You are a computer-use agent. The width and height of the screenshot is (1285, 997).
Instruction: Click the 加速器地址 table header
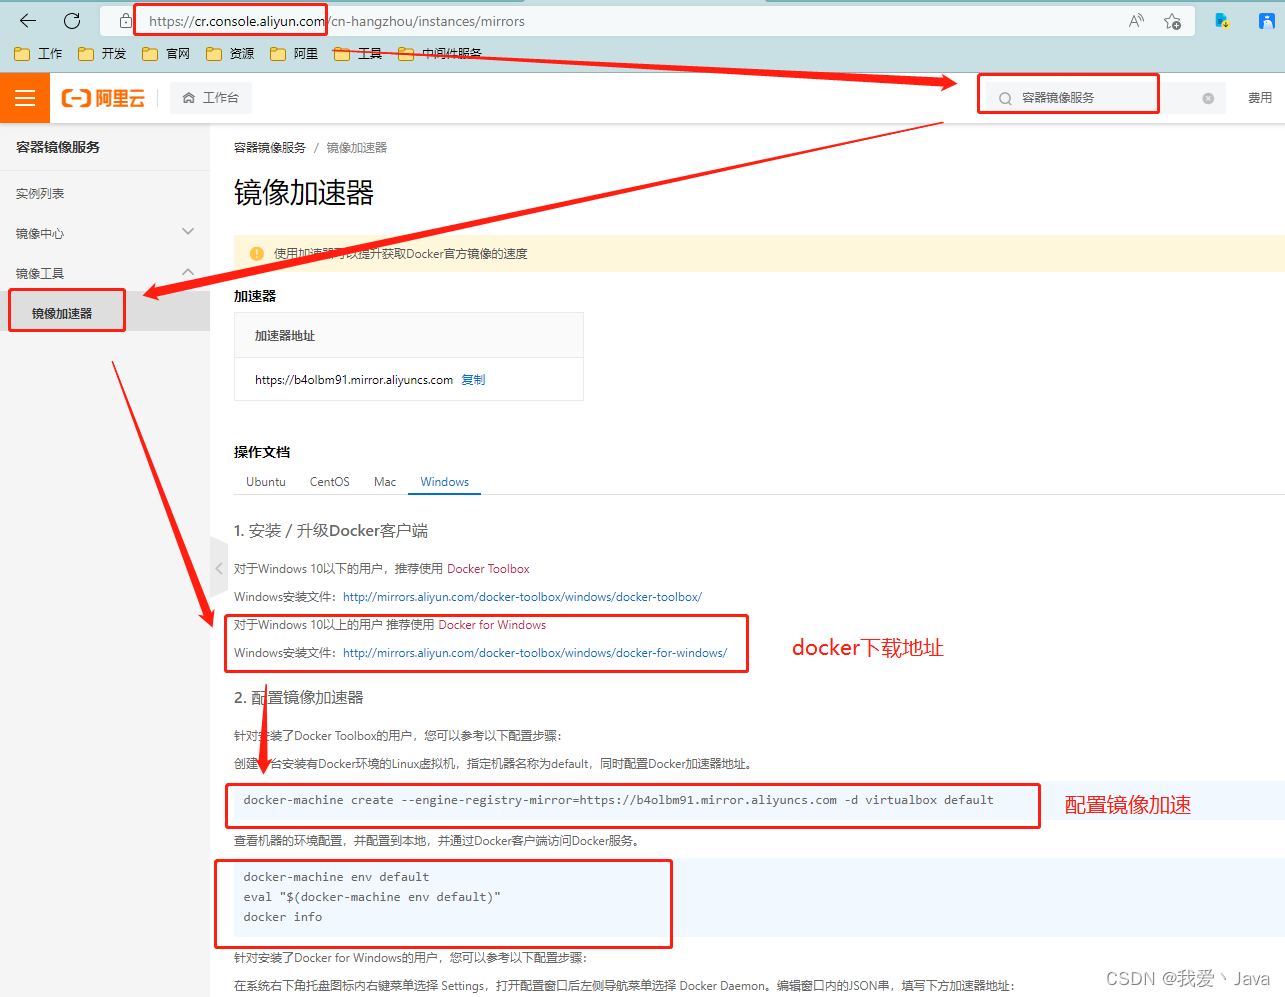click(x=285, y=336)
